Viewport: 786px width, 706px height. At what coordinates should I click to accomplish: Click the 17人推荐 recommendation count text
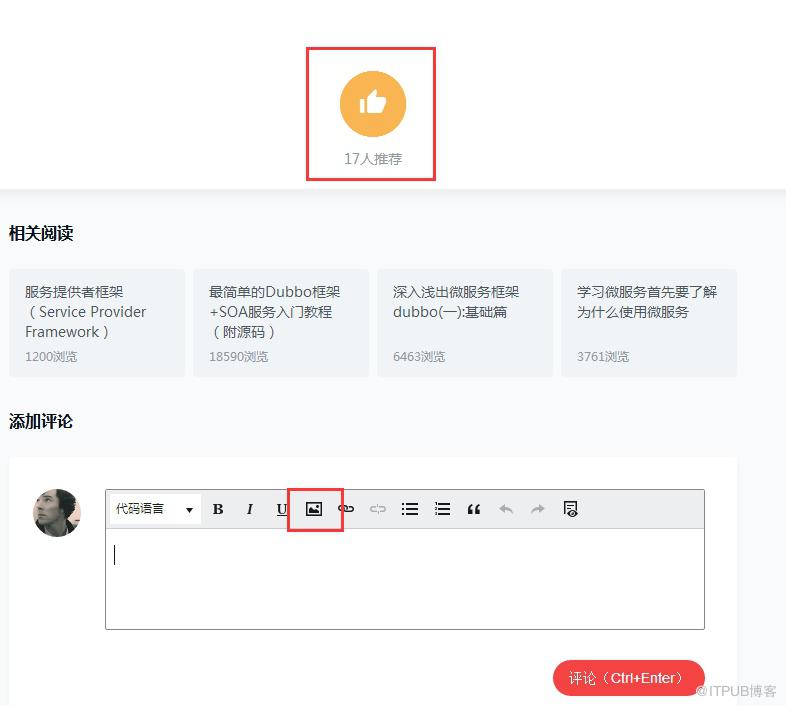373,159
